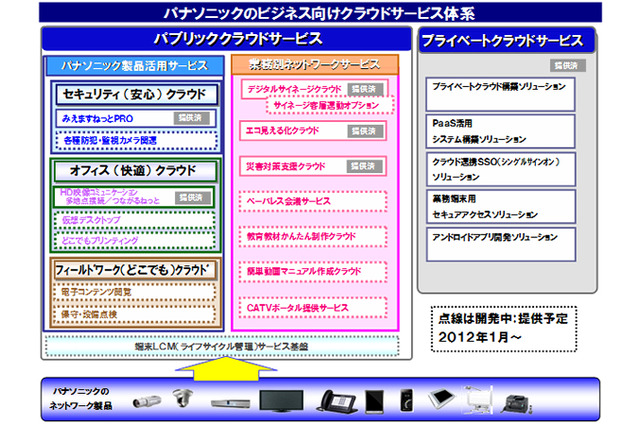This screenshot has width=640, height=426.
Task: Click 業務端末用セキュアアクセスソリューション box
Action: (501, 206)
